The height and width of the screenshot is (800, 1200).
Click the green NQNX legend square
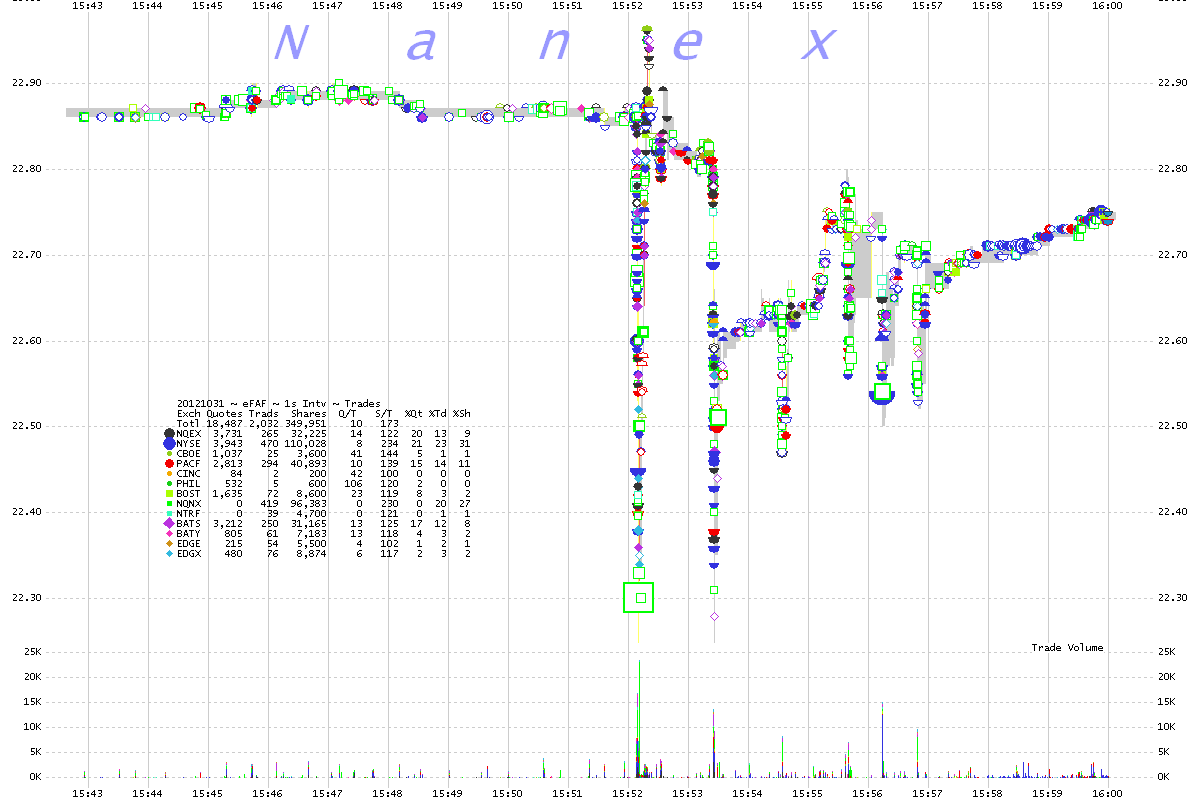[169, 503]
